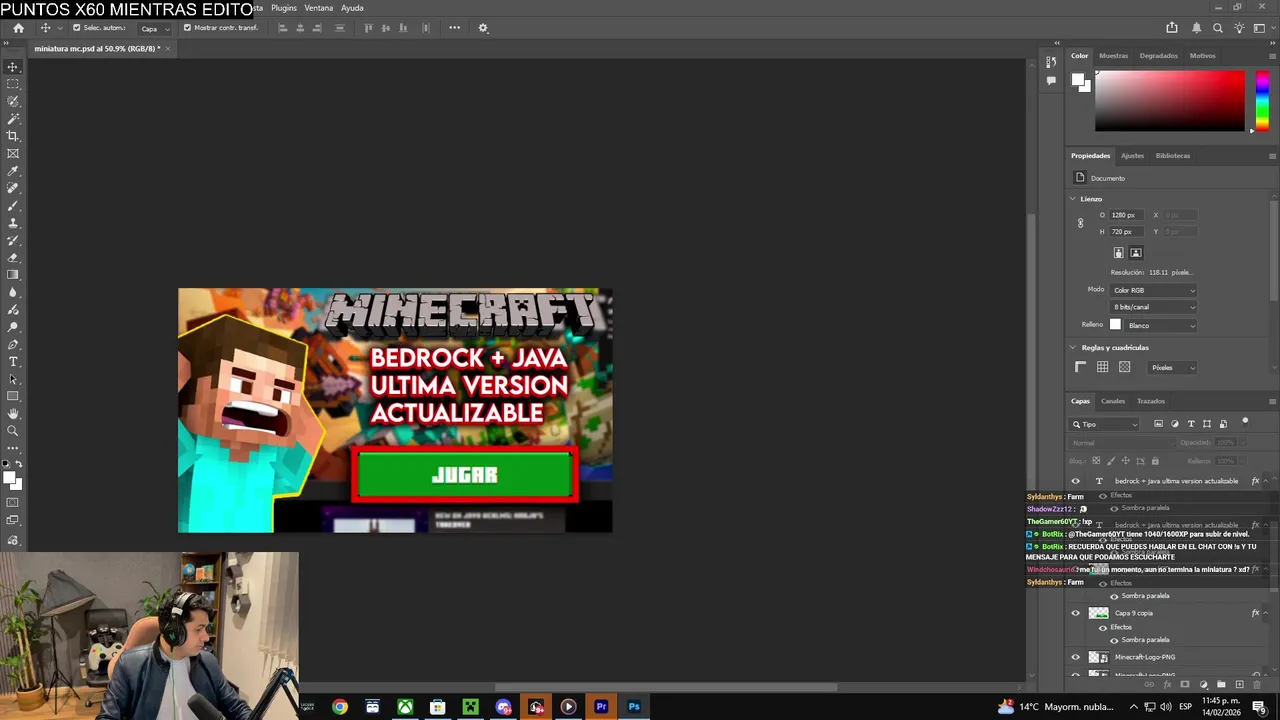Open the Plugins menu
1280x720 pixels.
pyautogui.click(x=284, y=8)
